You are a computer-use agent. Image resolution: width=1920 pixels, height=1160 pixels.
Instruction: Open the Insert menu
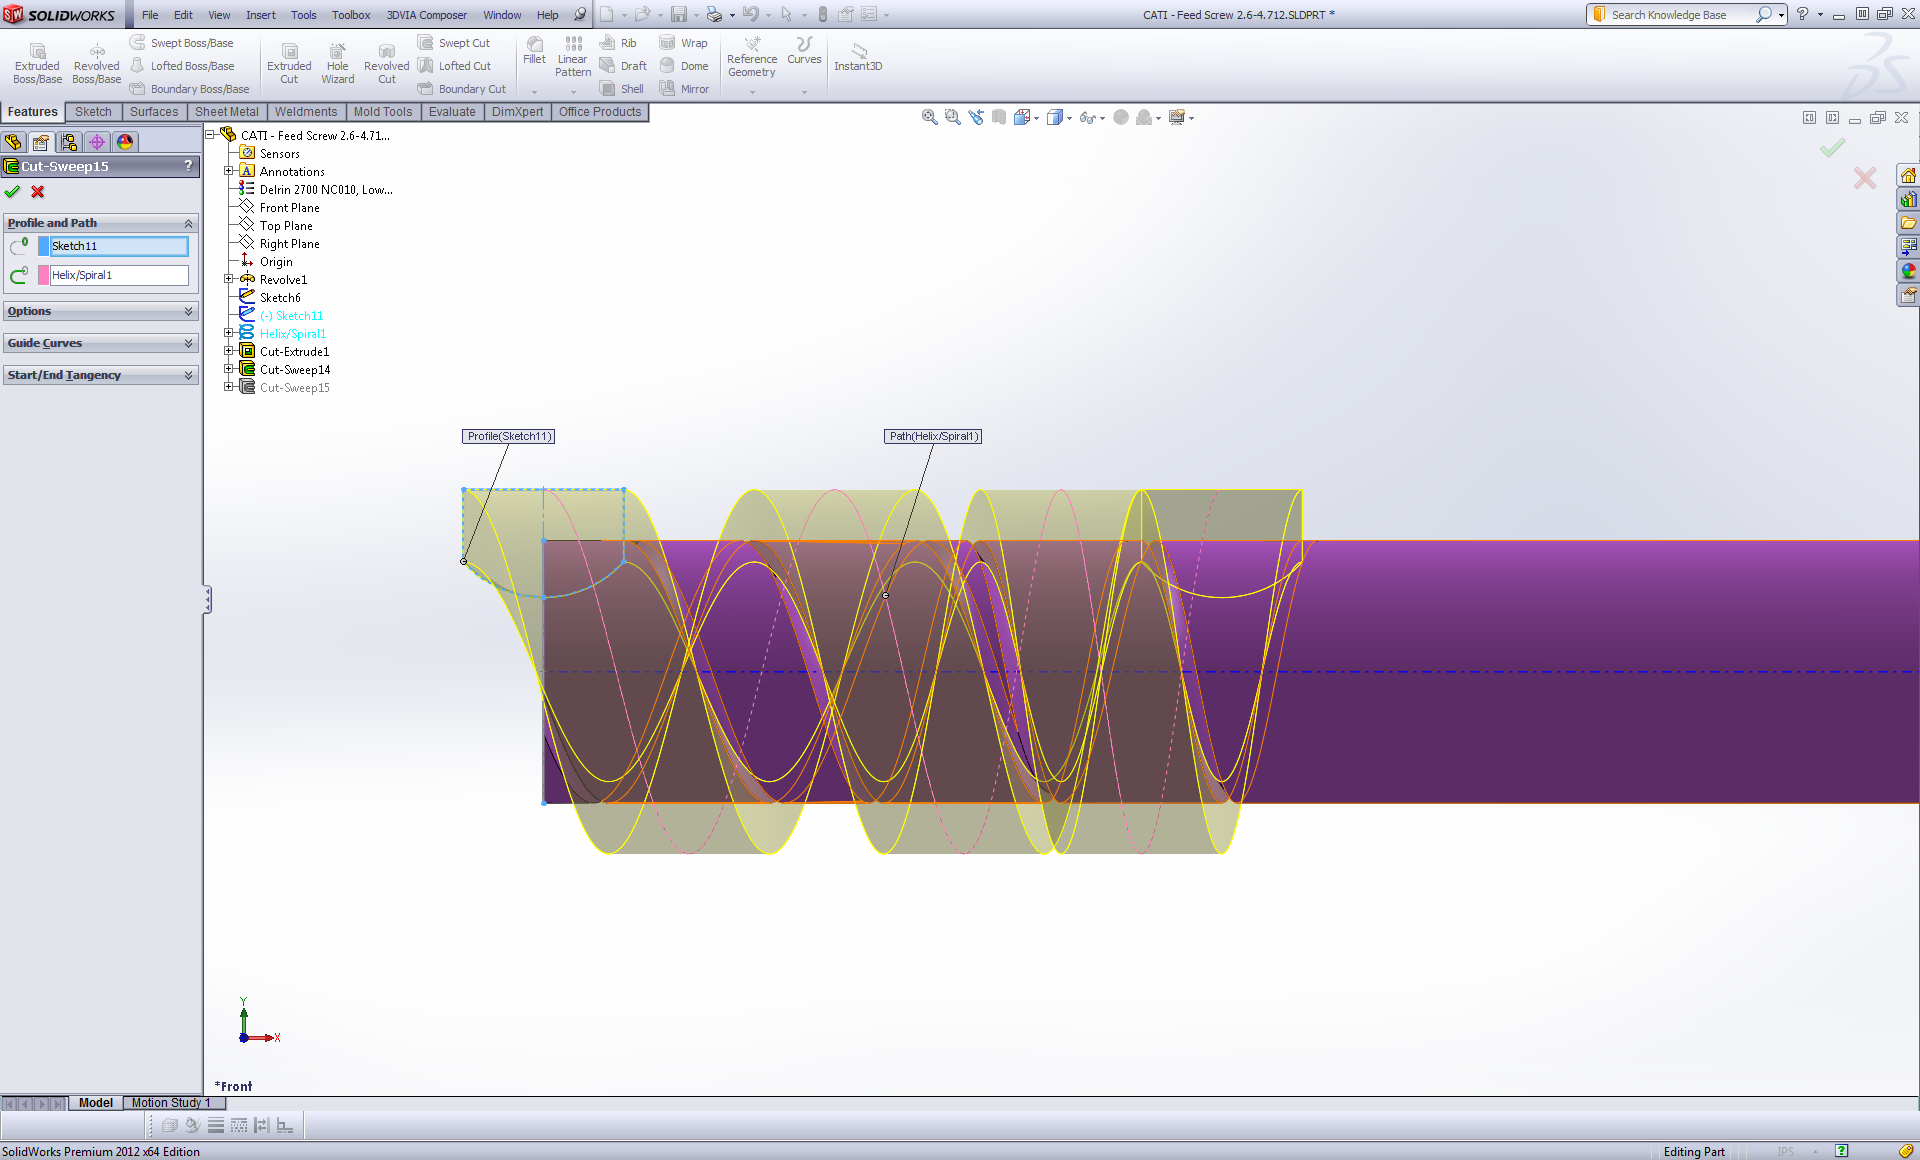(261, 15)
